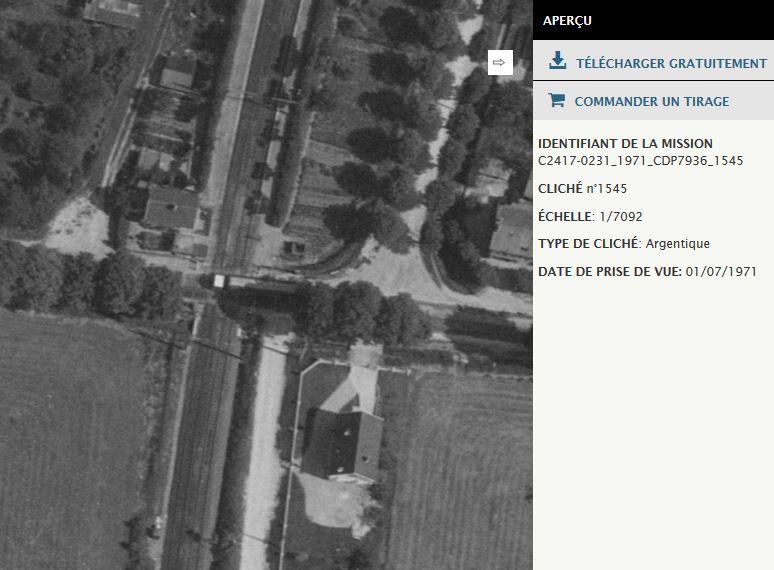Screen dimensions: 774x570
Task: Click the Commander un tirage text
Action: [651, 101]
